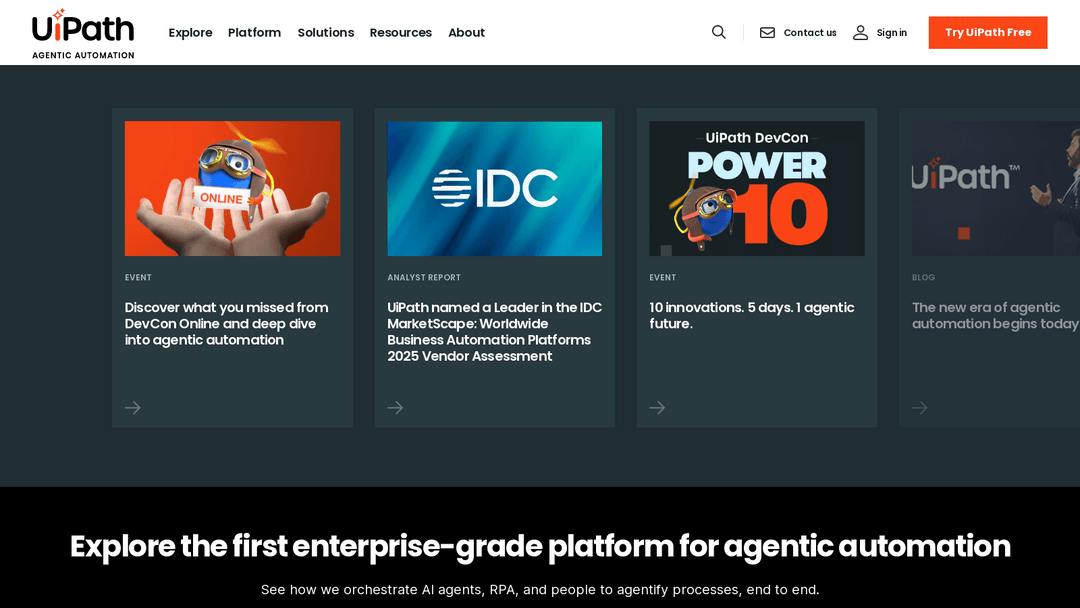The height and width of the screenshot is (608, 1080).
Task: Open 'The new era of agentic automation' headline
Action: [x=994, y=316]
